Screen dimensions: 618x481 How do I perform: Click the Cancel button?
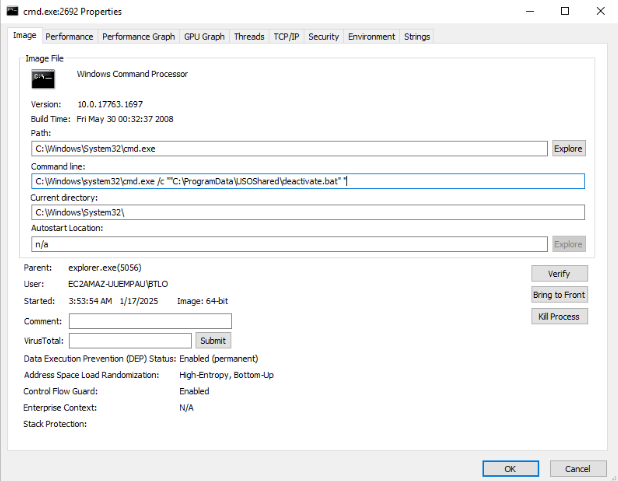pyautogui.click(x=578, y=468)
